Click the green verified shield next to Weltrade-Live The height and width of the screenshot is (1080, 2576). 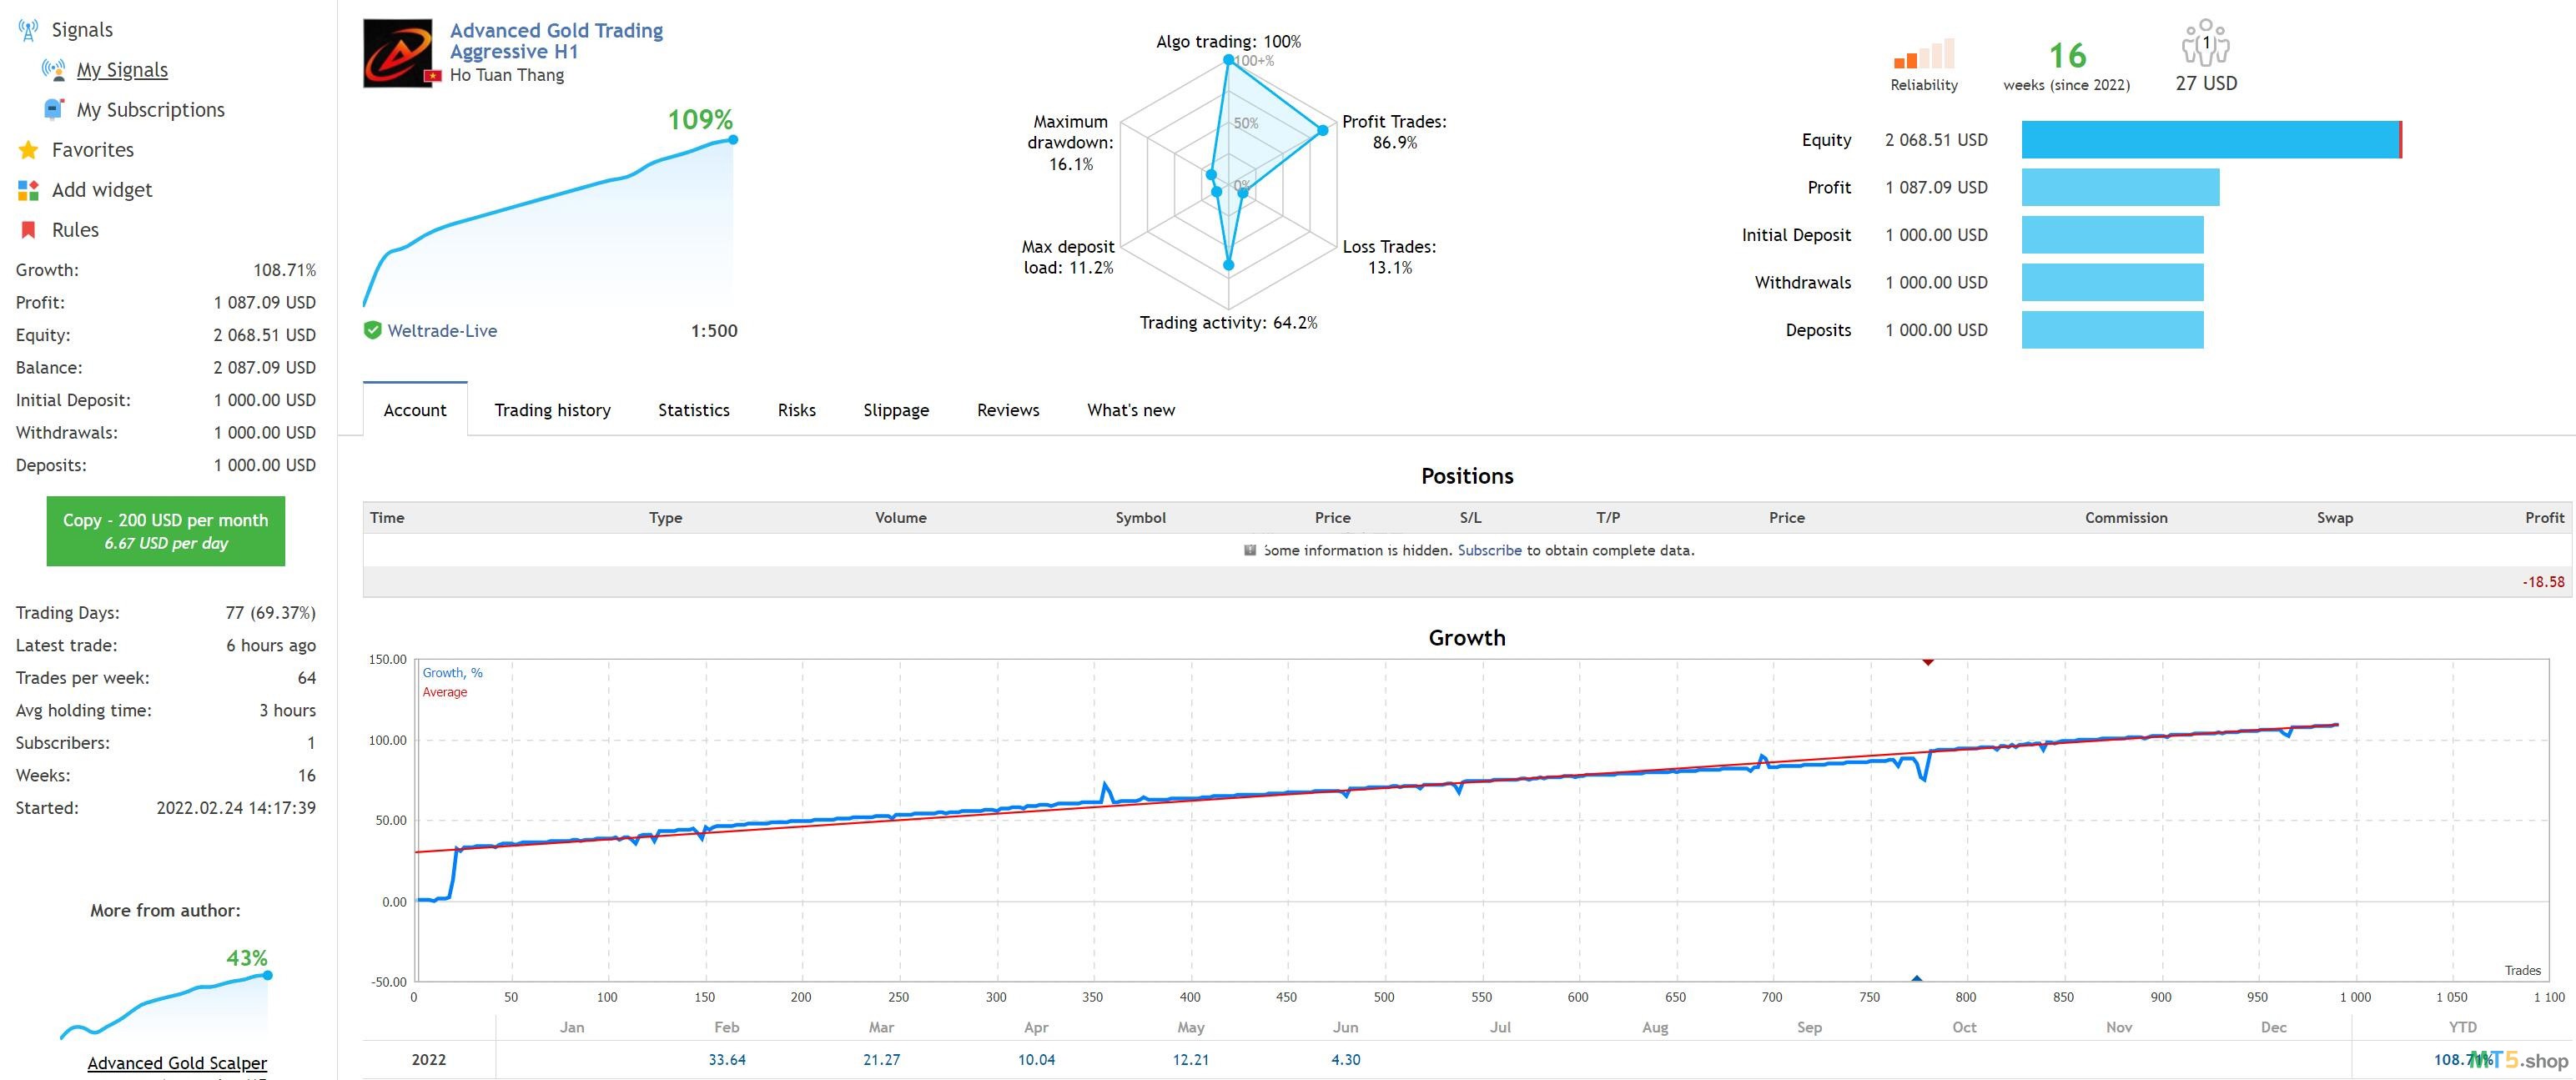[373, 330]
